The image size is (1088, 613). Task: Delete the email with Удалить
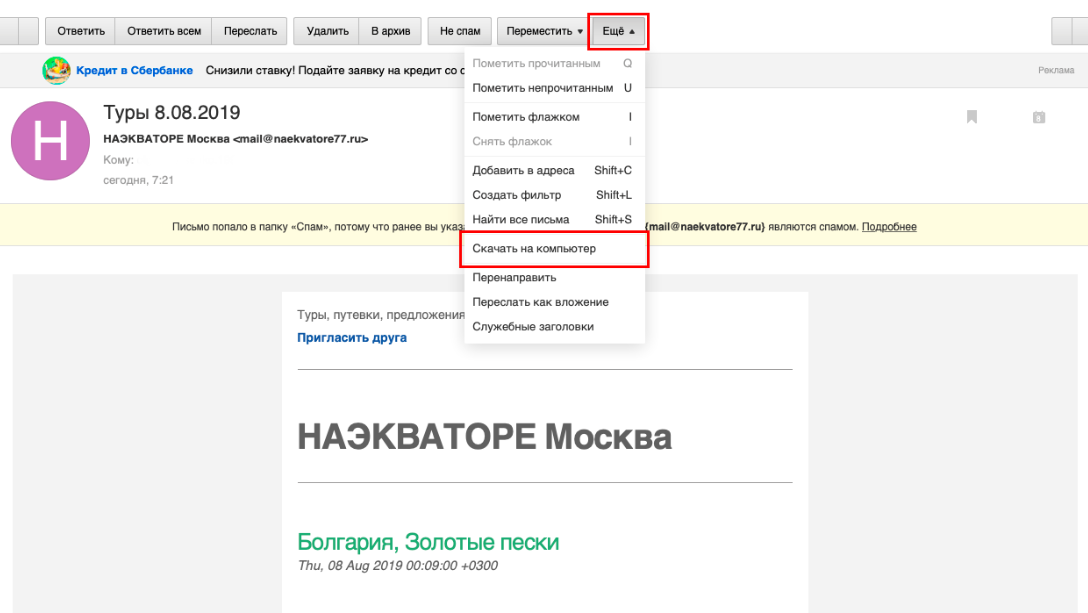(328, 31)
